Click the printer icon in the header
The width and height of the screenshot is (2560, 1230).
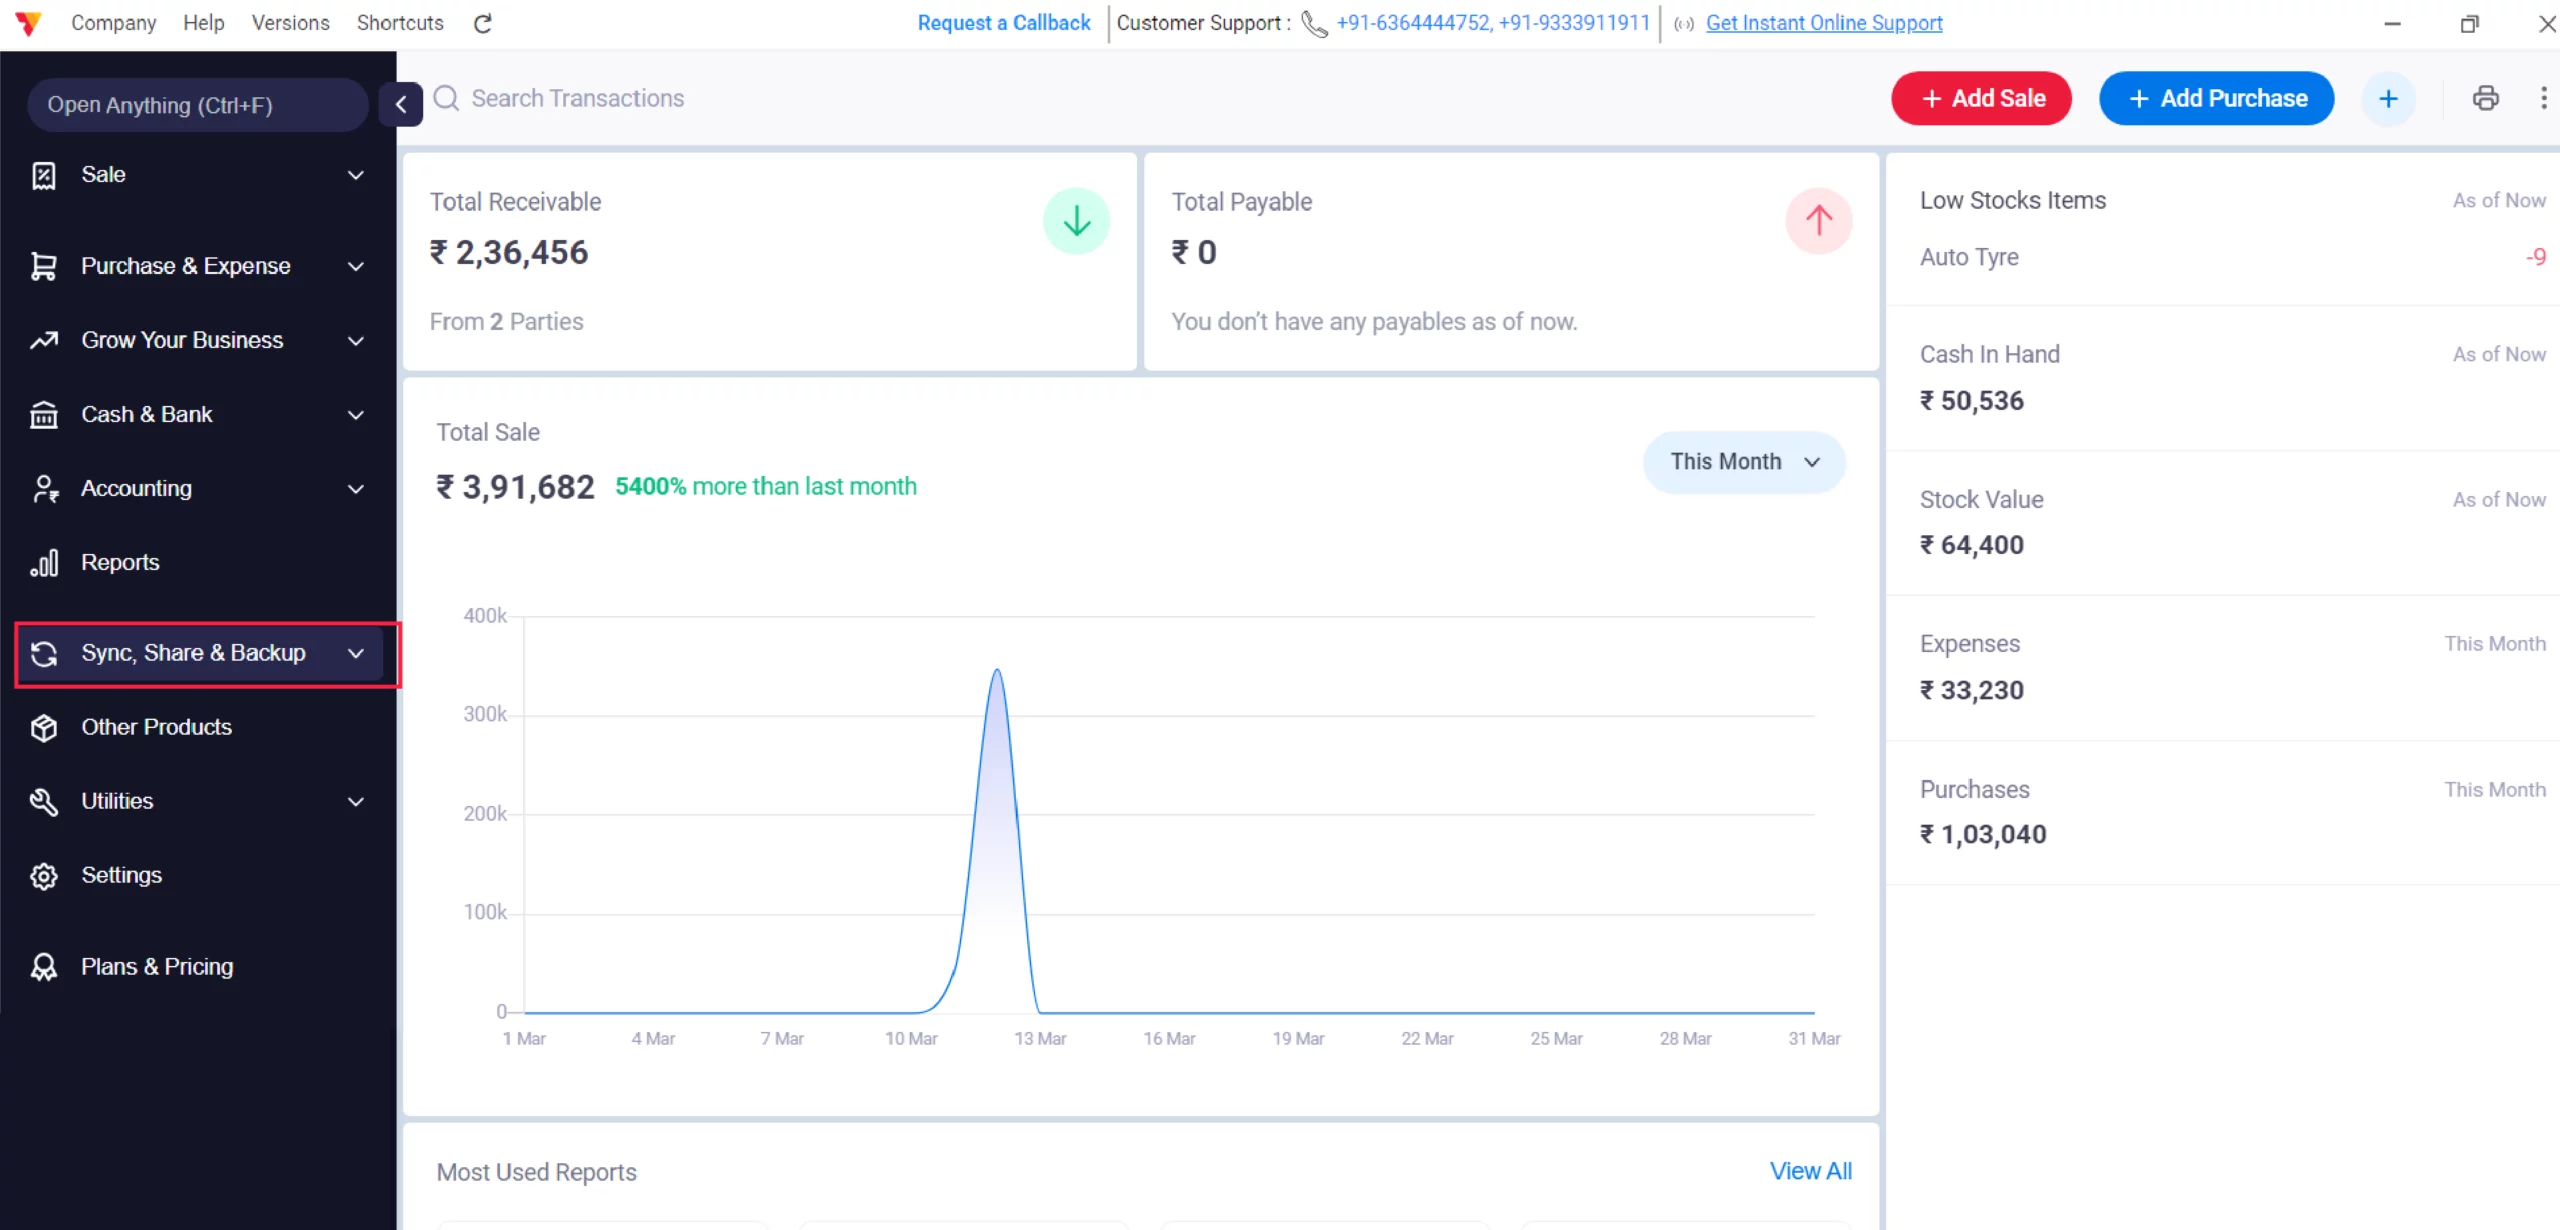pos(2485,98)
